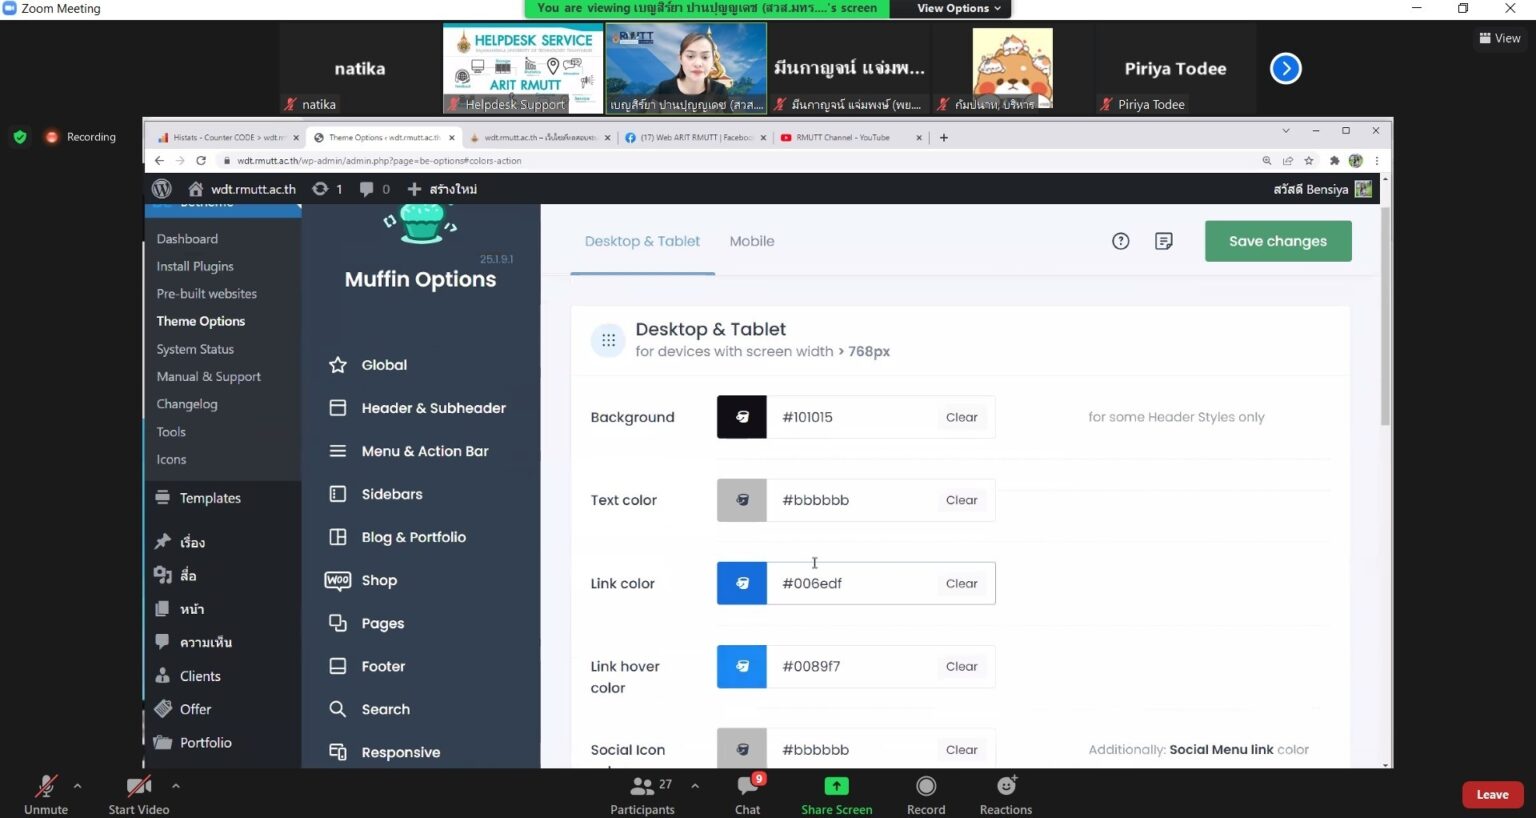The height and width of the screenshot is (818, 1536).
Task: Open new browser tab with plus button
Action: [944, 138]
